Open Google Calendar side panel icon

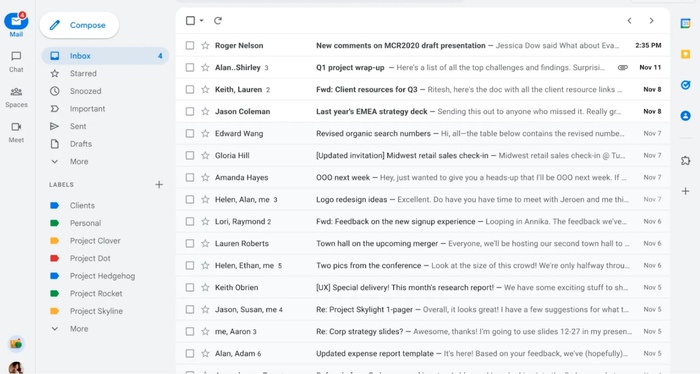pyautogui.click(x=685, y=24)
